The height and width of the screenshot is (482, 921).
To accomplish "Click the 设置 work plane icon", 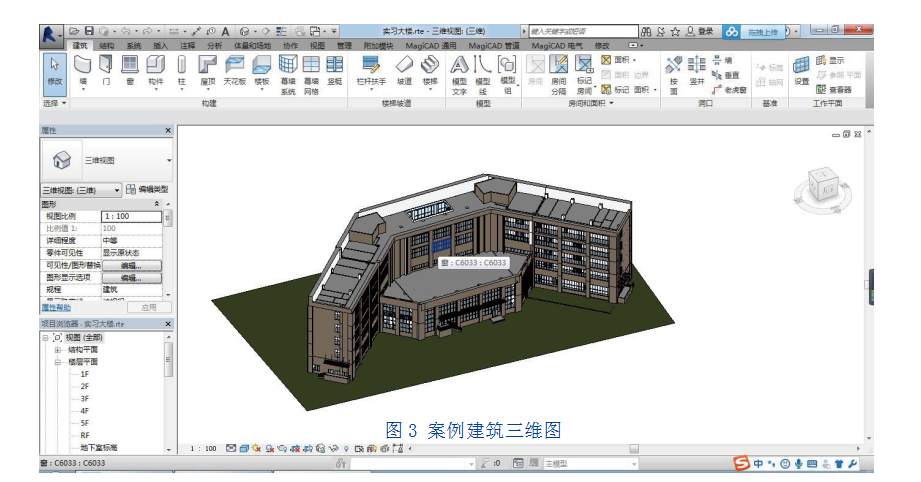I will pyautogui.click(x=802, y=70).
